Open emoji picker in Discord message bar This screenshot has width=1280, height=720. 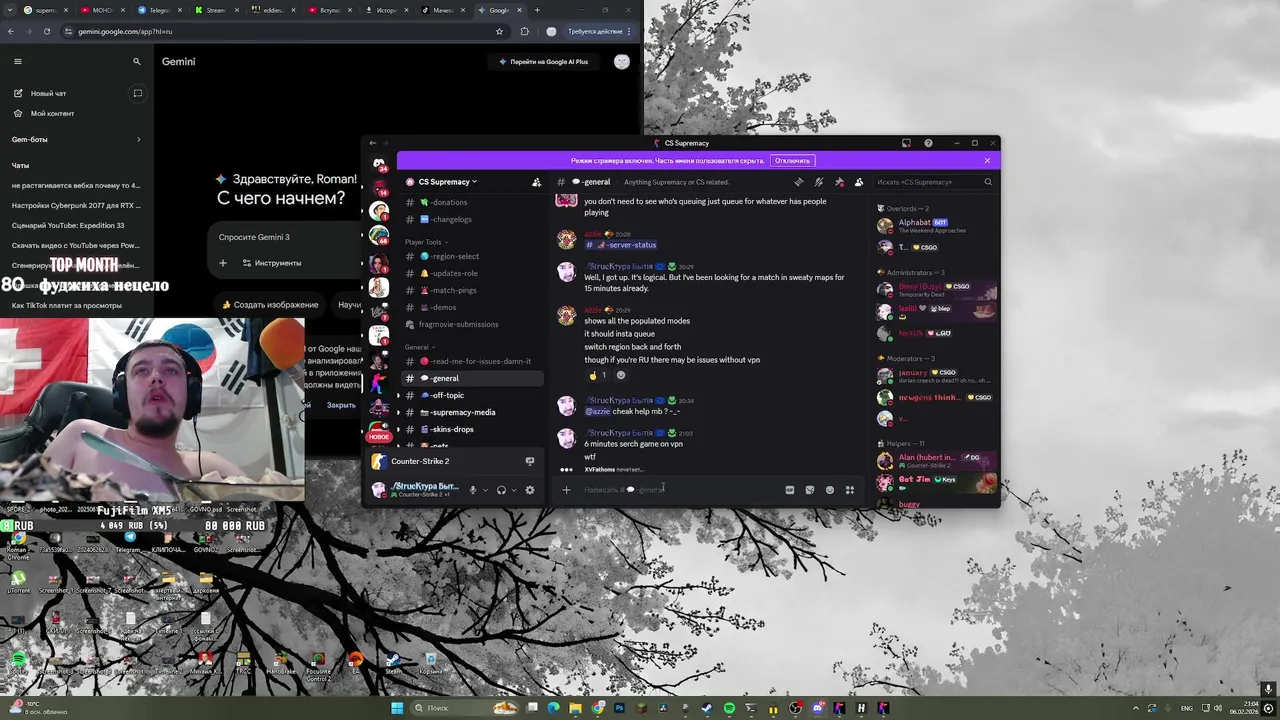tap(830, 490)
